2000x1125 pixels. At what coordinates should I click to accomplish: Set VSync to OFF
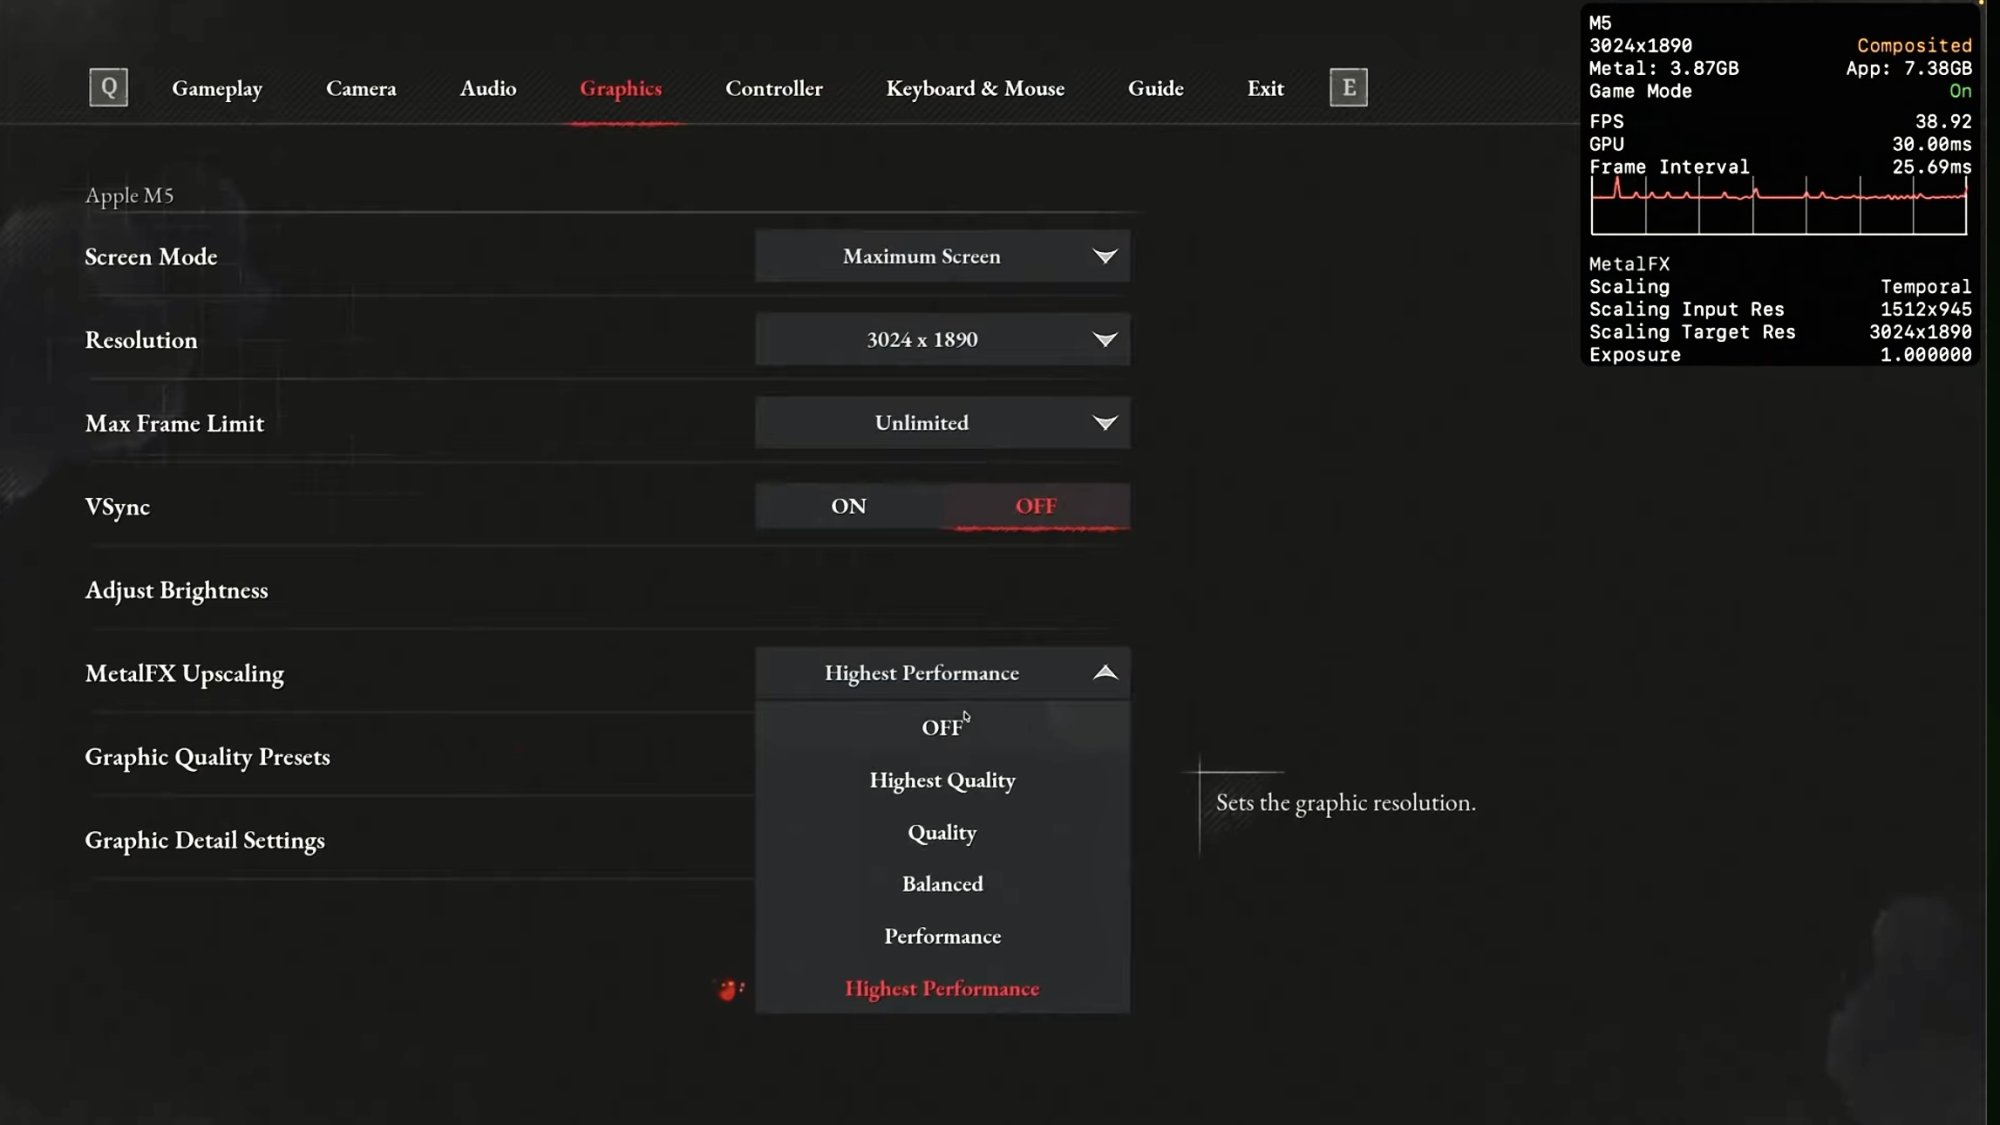coord(1035,506)
